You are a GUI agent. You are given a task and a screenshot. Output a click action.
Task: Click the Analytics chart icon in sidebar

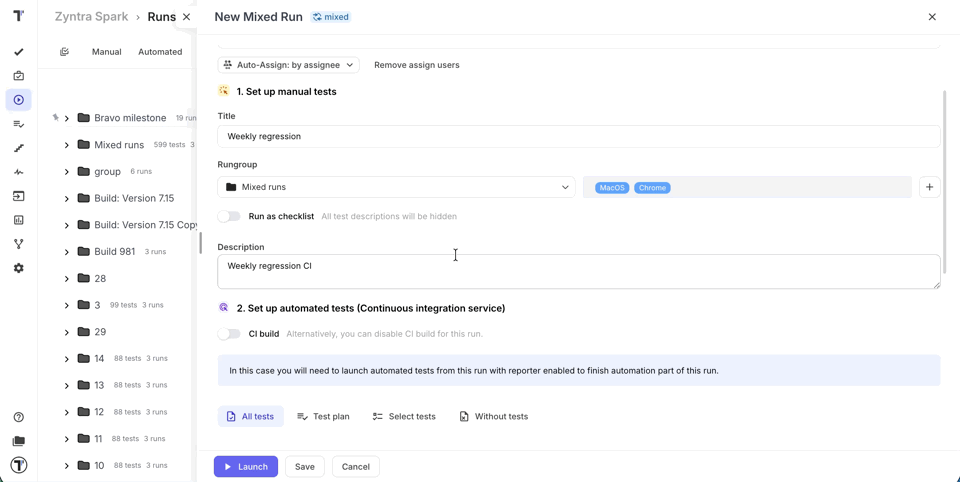pos(19,220)
